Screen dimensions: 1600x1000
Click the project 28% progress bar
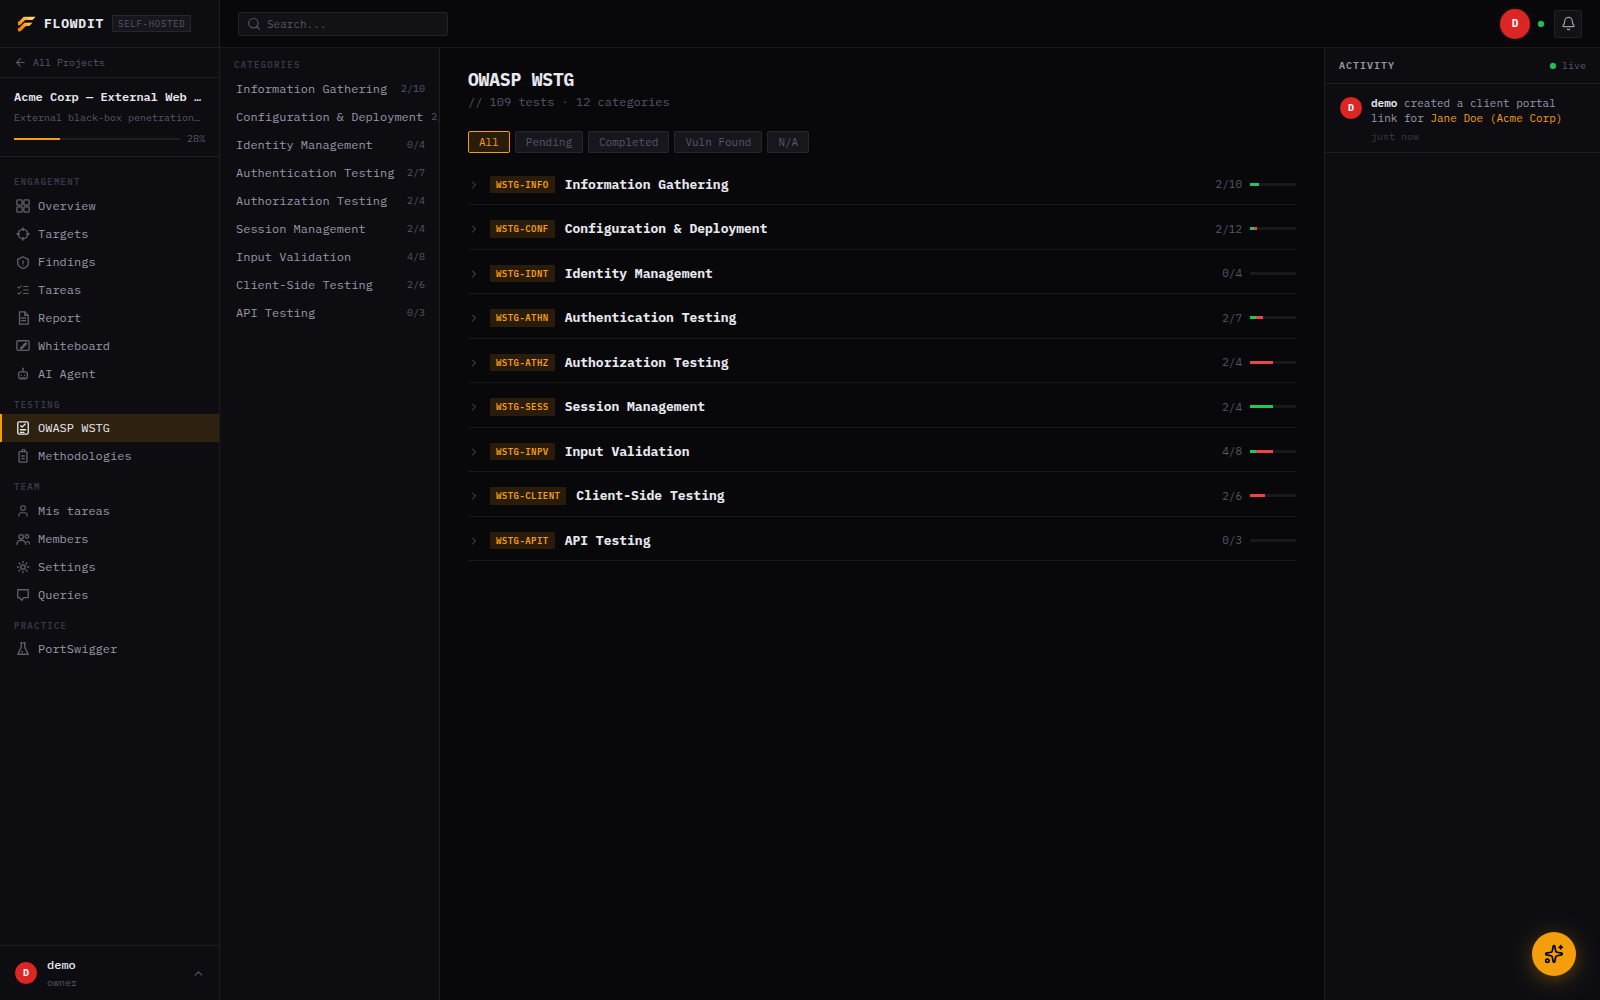[97, 139]
